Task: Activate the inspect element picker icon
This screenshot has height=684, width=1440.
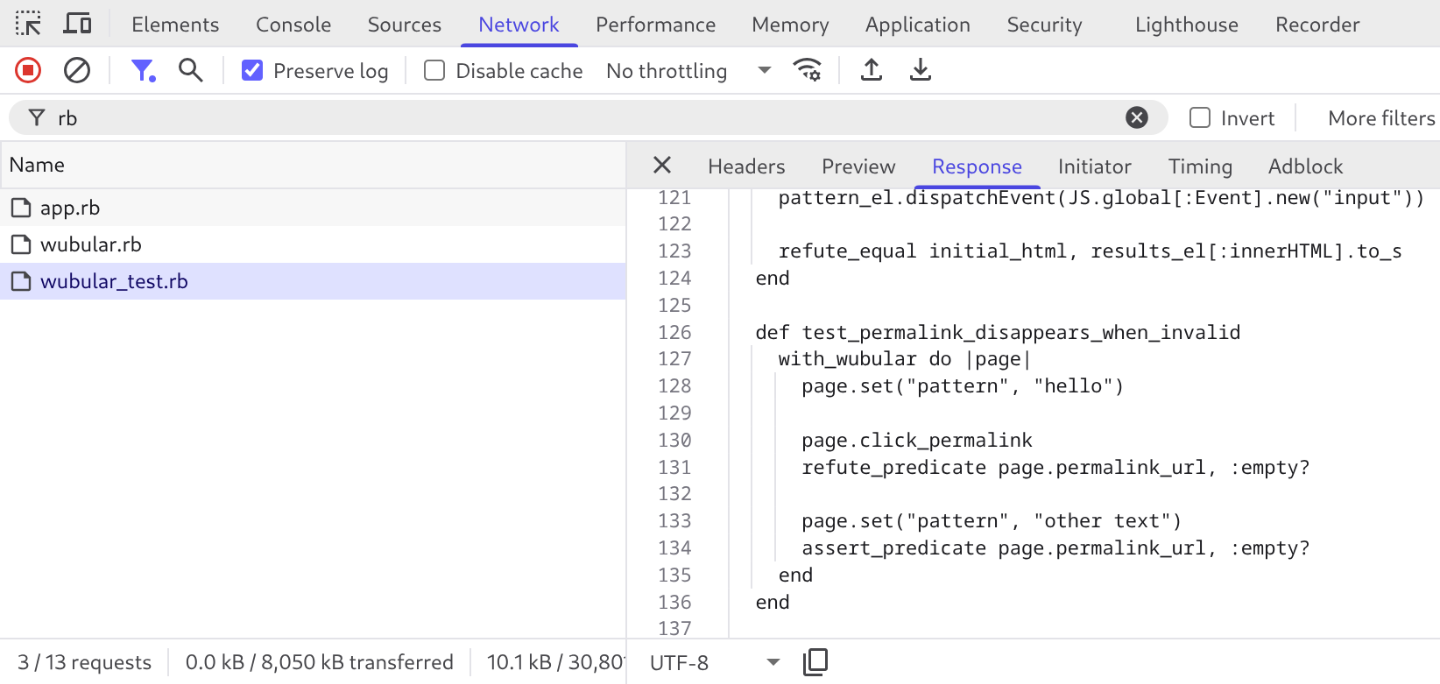Action: (28, 23)
